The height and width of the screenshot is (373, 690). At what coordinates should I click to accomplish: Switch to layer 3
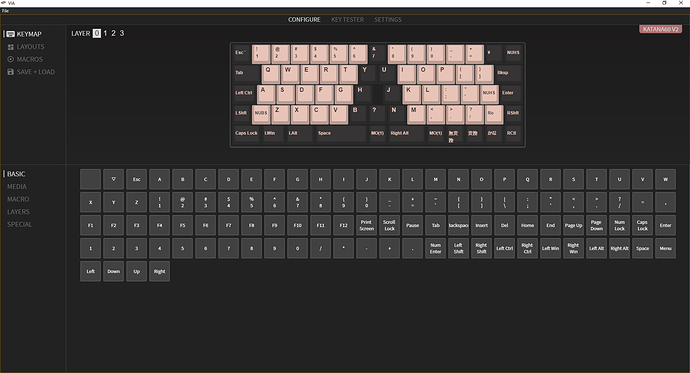(122, 33)
